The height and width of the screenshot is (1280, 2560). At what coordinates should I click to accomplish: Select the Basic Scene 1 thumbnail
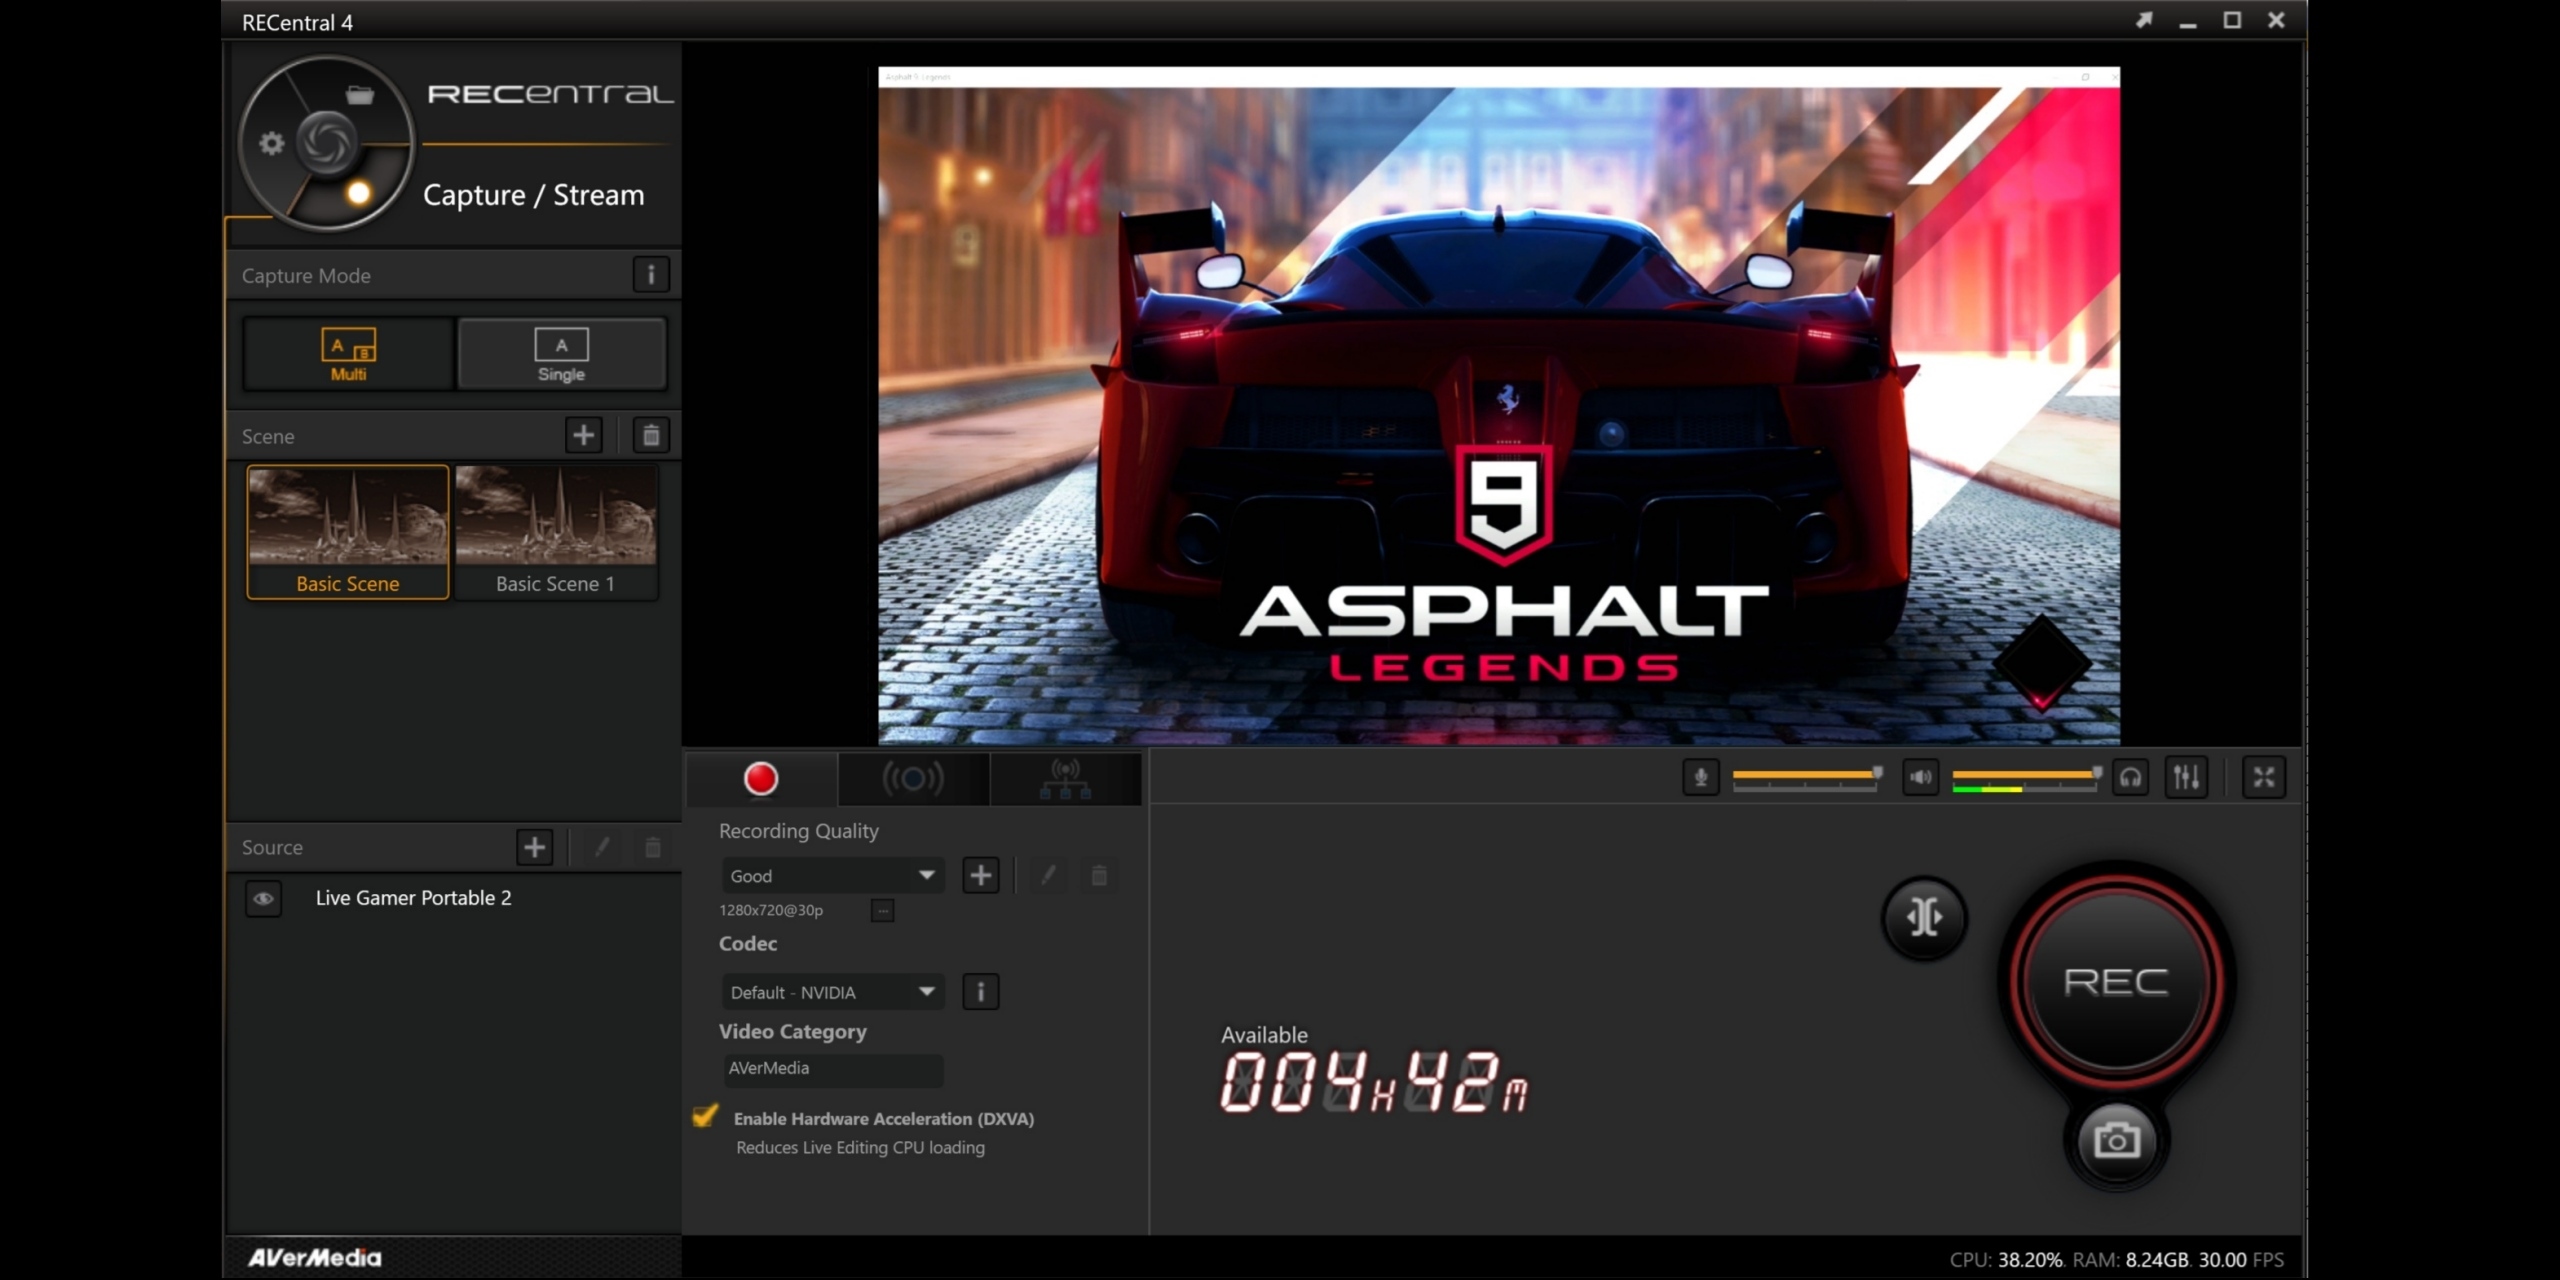(x=556, y=532)
